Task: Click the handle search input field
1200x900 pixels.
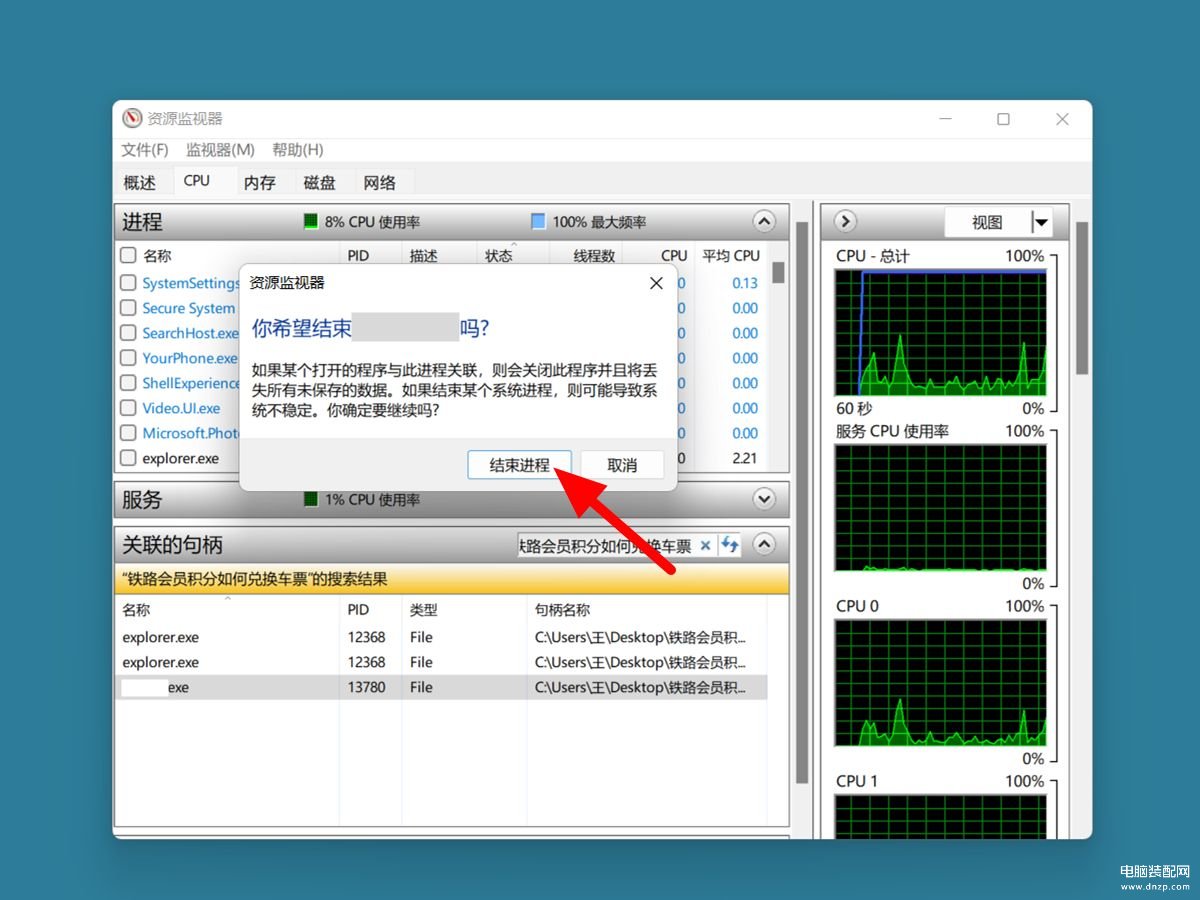Action: click(605, 545)
